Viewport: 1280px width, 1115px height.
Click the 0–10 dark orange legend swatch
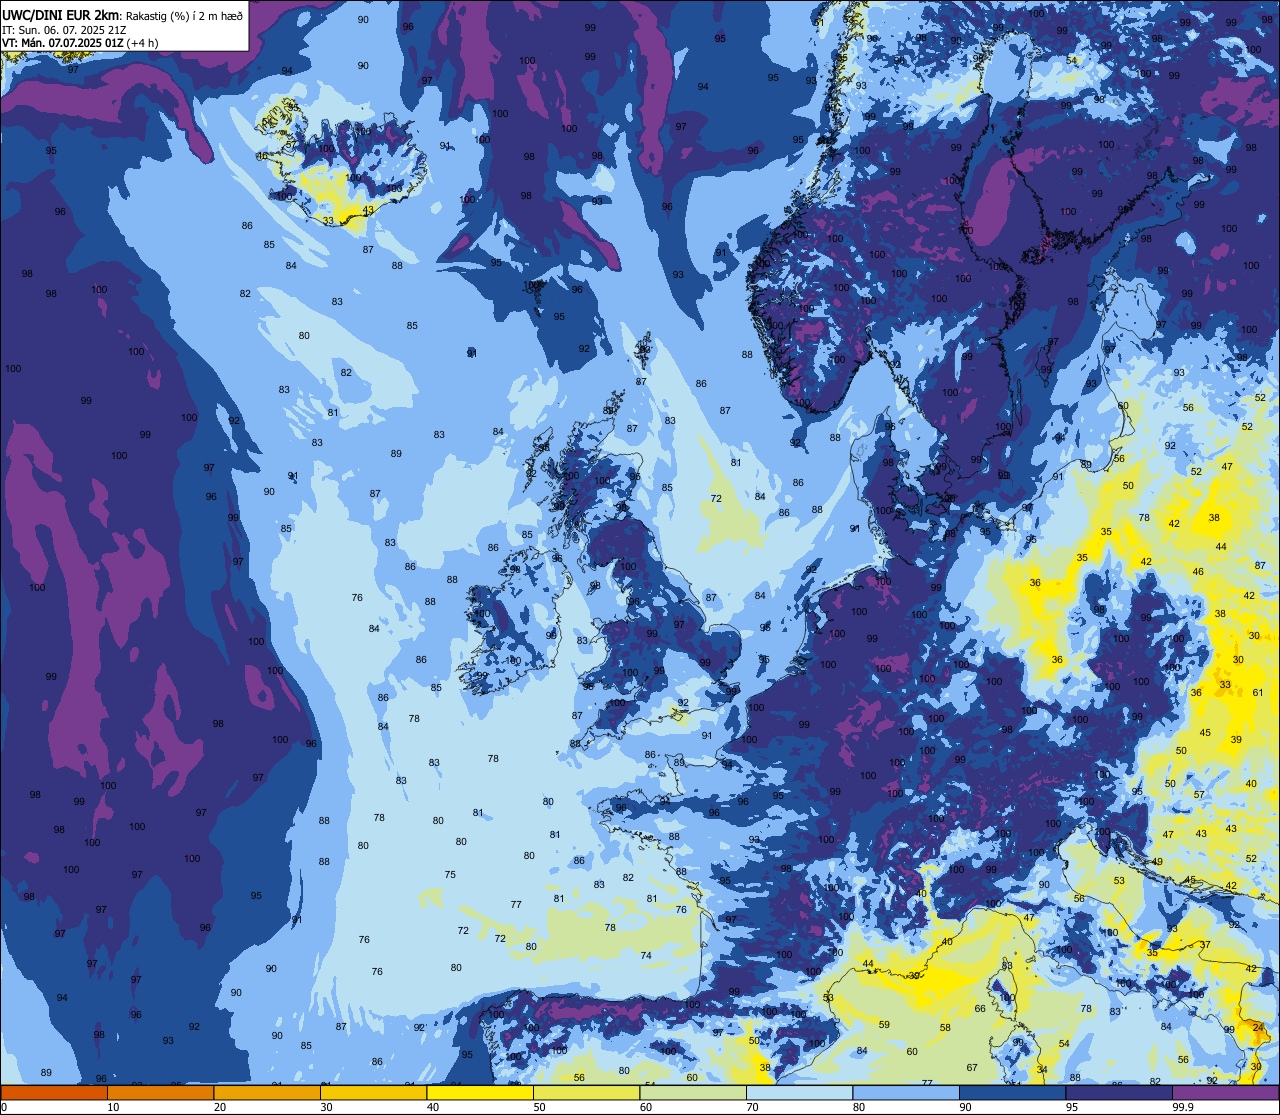(x=54, y=1093)
